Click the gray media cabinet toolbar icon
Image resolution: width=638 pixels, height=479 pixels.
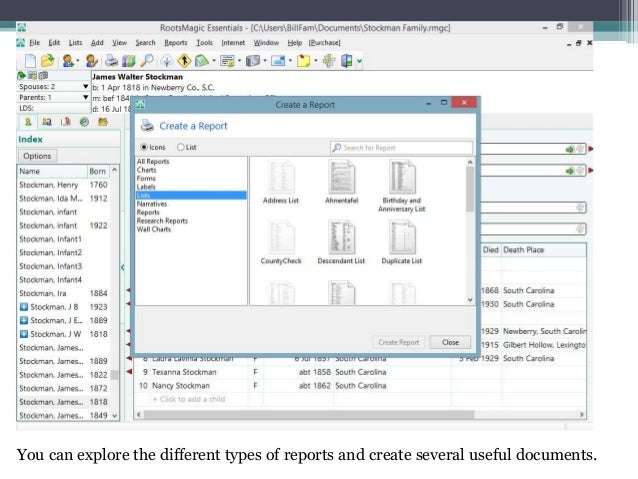click(x=253, y=61)
